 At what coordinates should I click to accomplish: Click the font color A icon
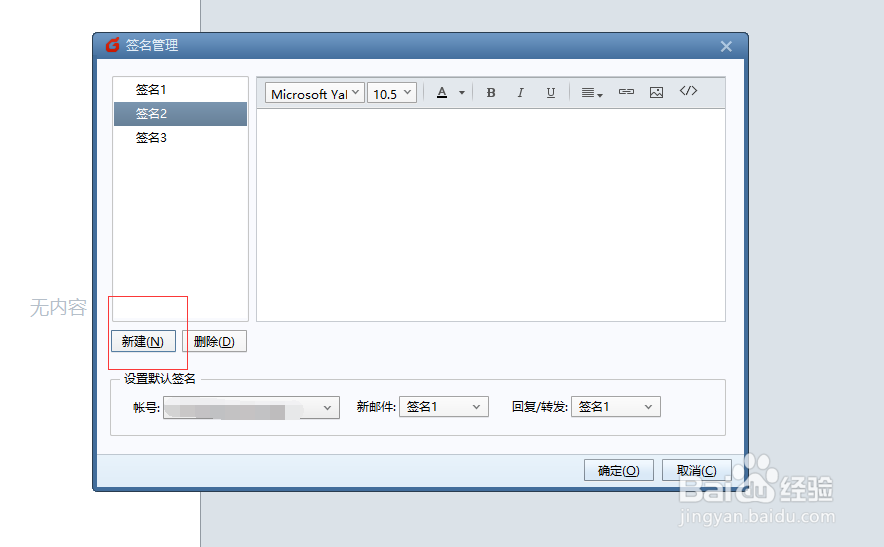[442, 92]
